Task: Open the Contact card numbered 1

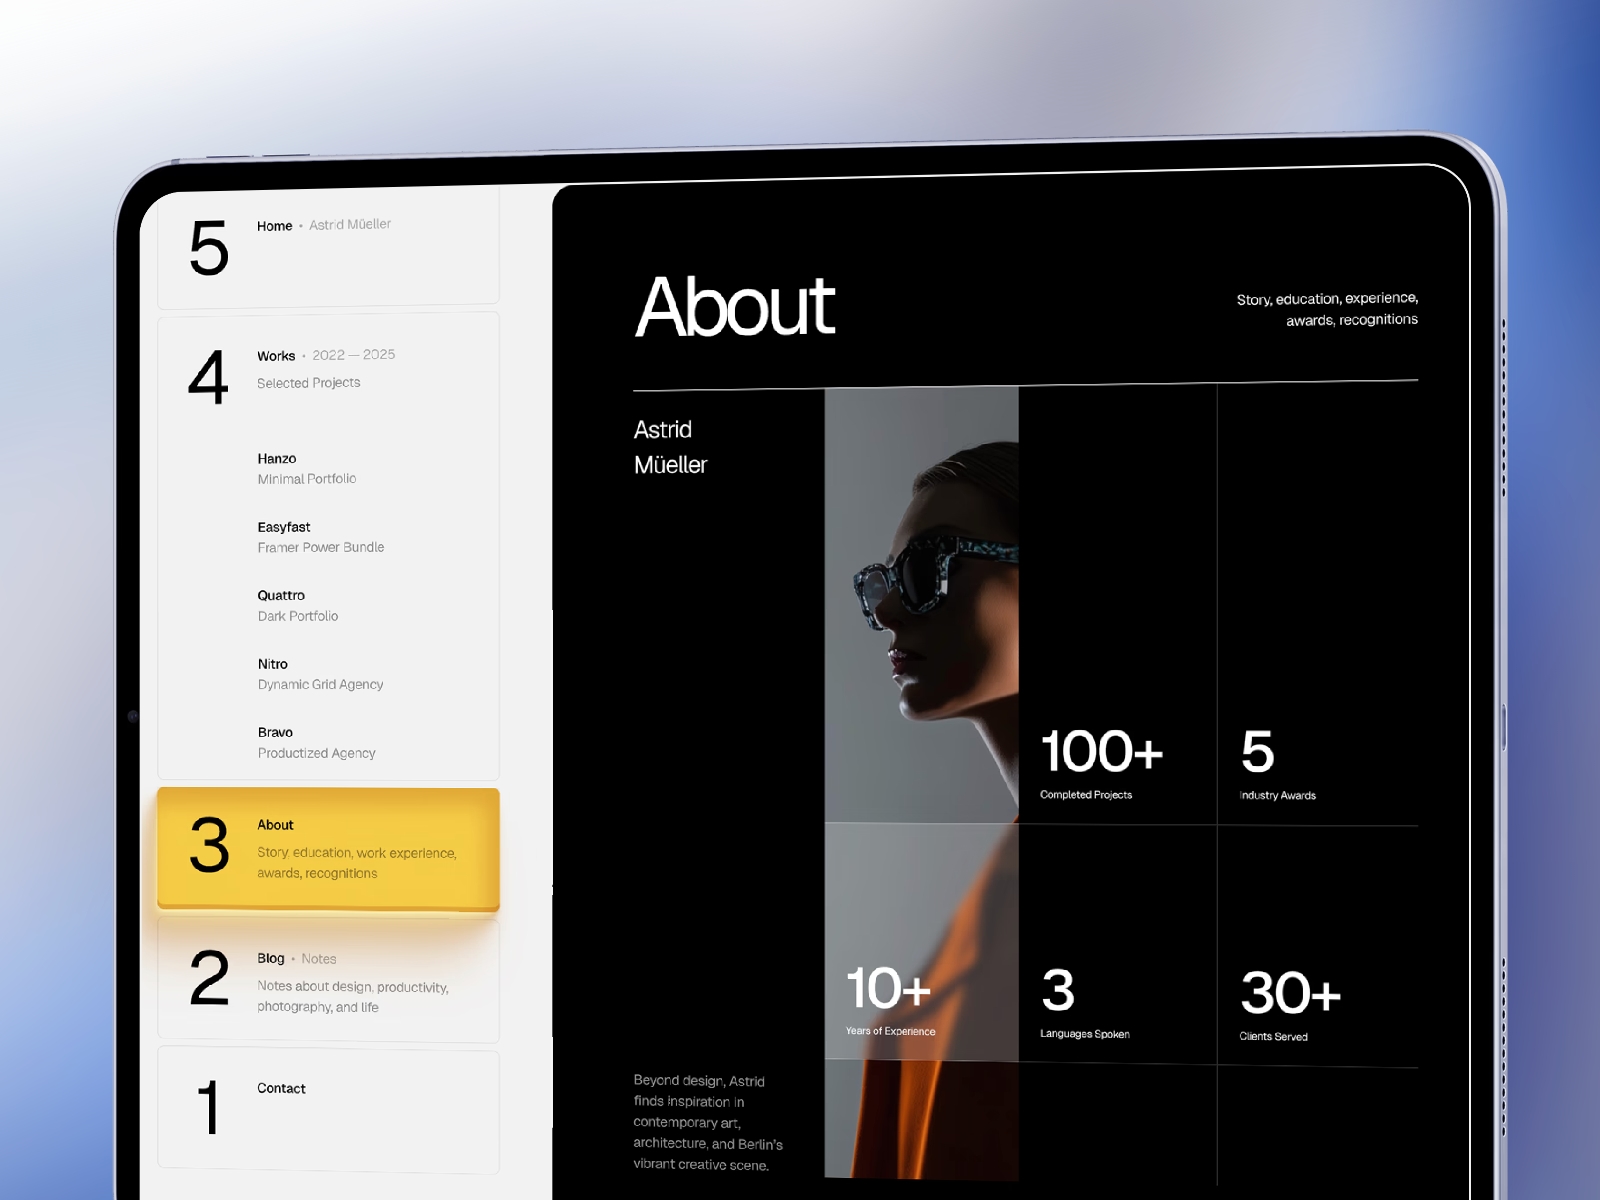Action: (328, 1110)
